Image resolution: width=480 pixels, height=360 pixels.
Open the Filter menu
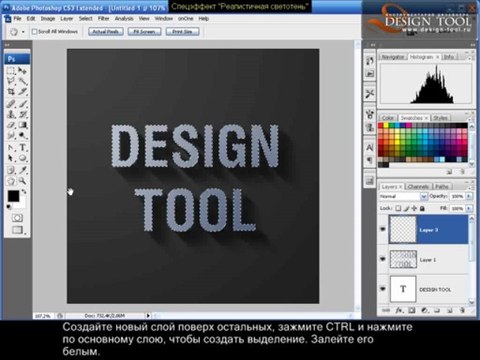tap(103, 19)
